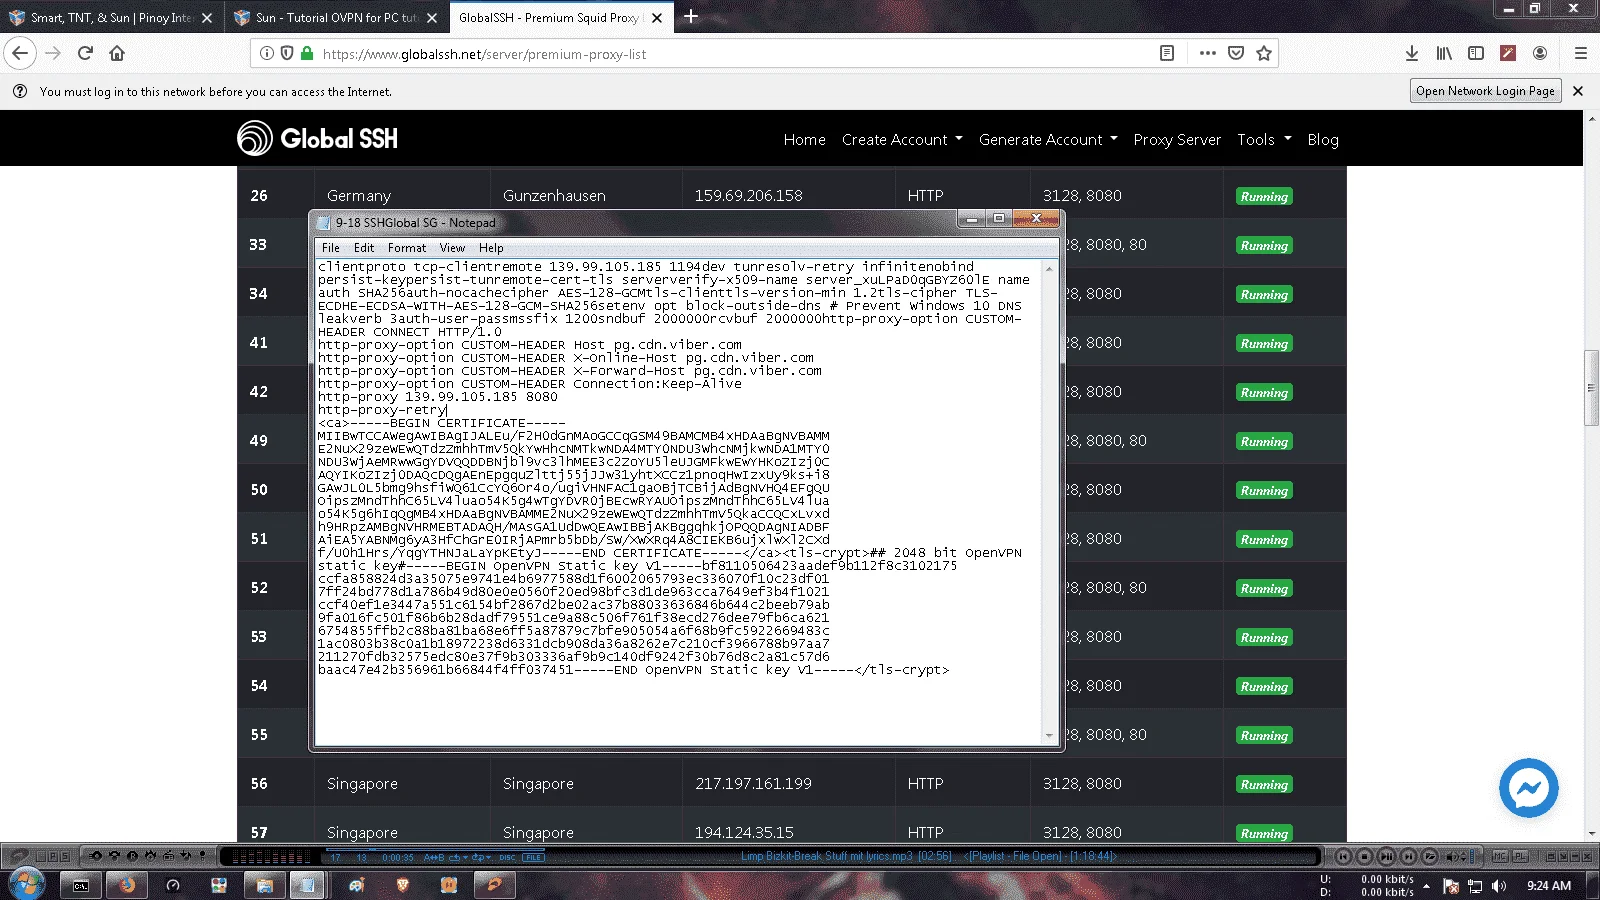Screen dimensions: 1600x900
Task: Click the FILE mode button in player
Action: (x=533, y=857)
